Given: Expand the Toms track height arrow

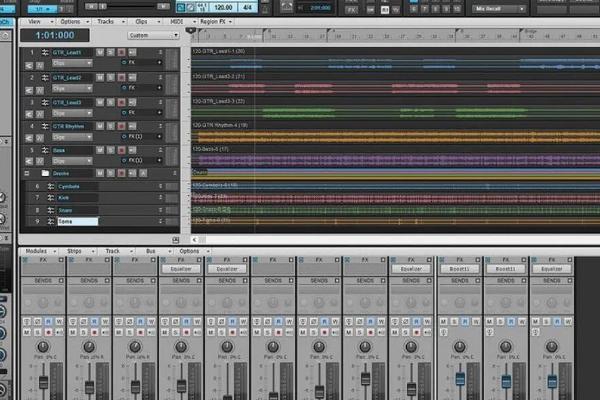Looking at the screenshot, I should tap(160, 221).
